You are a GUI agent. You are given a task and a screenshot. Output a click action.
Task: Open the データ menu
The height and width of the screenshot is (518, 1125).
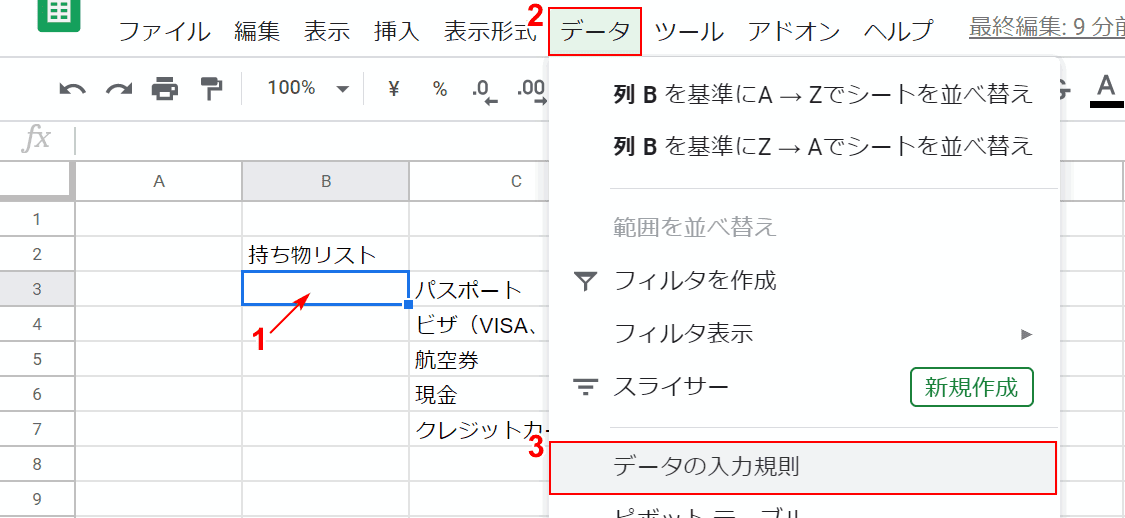595,32
